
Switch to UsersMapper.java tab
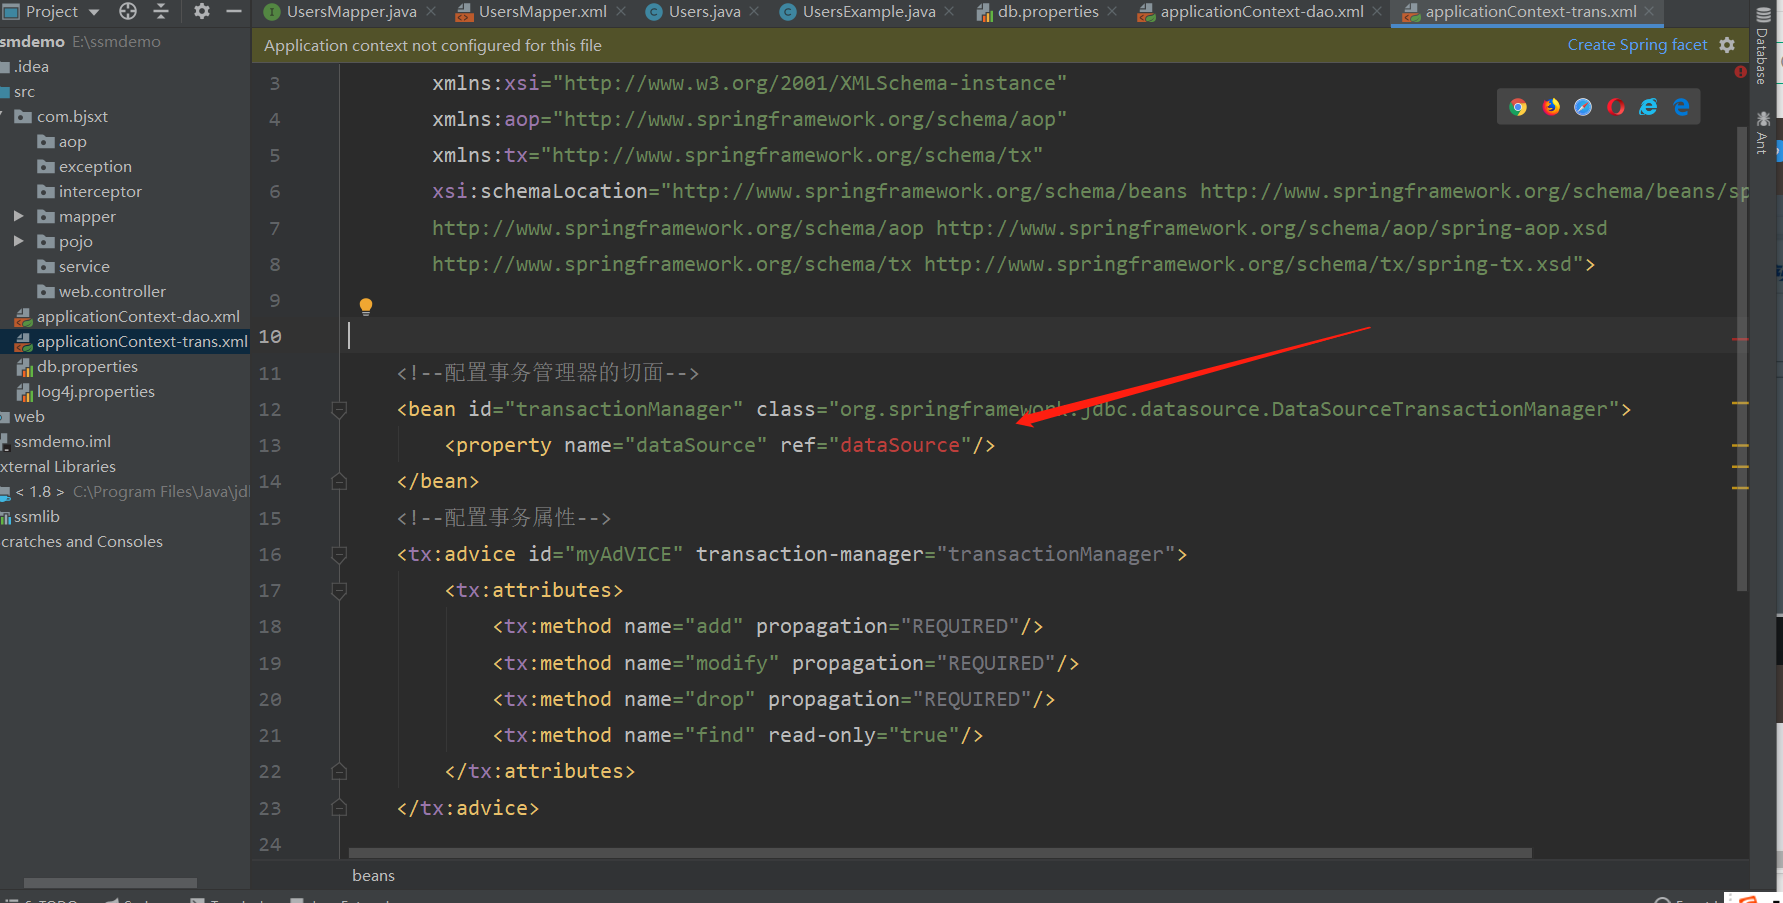point(350,12)
